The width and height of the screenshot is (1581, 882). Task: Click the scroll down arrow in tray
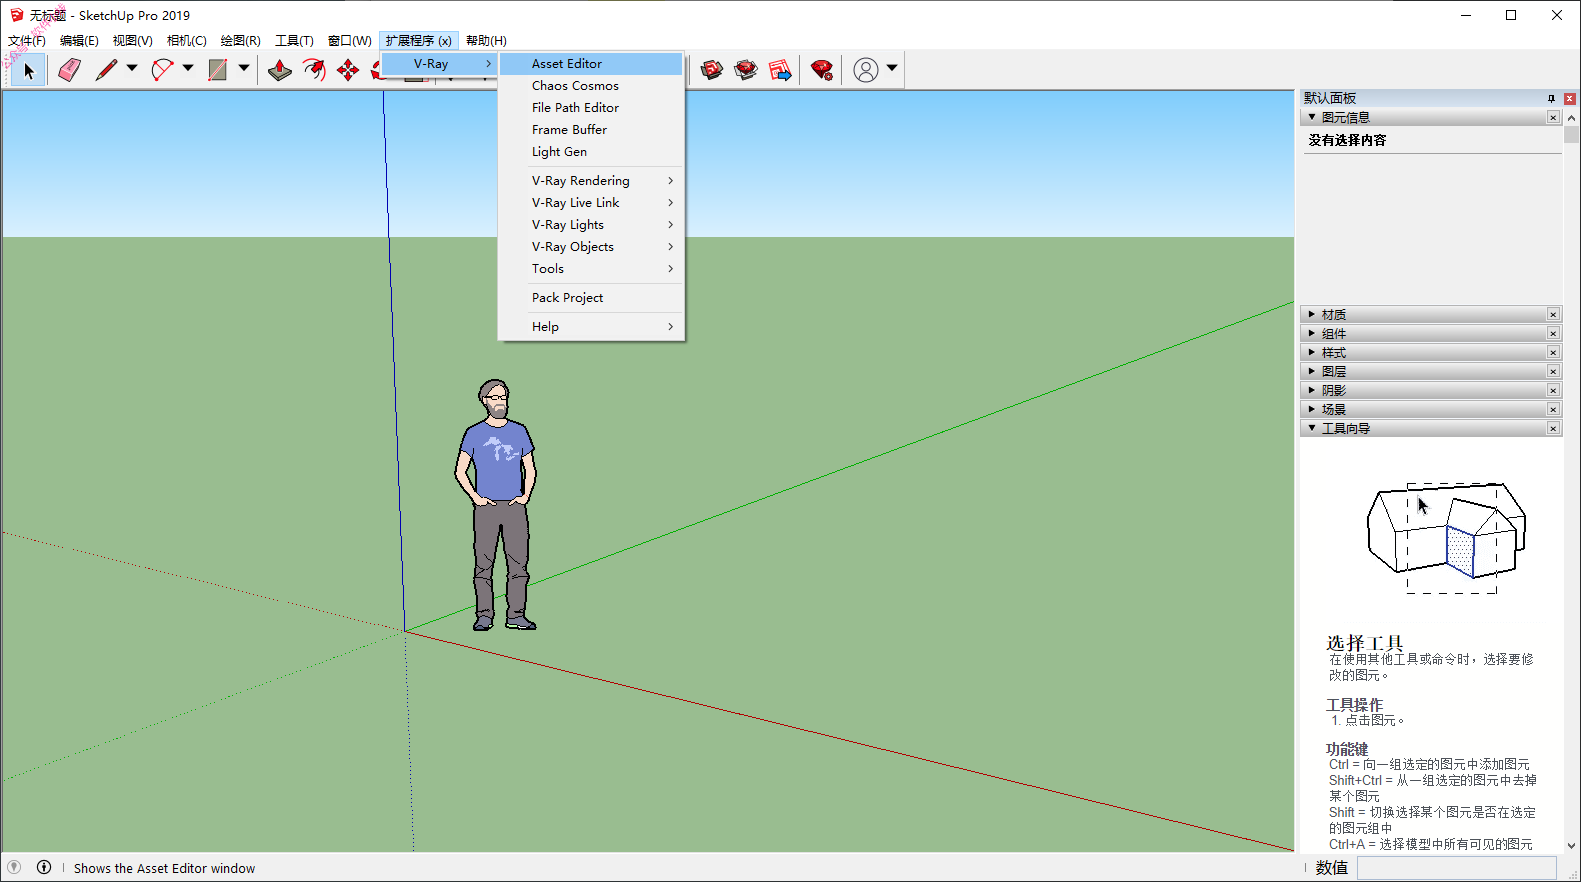1572,845
